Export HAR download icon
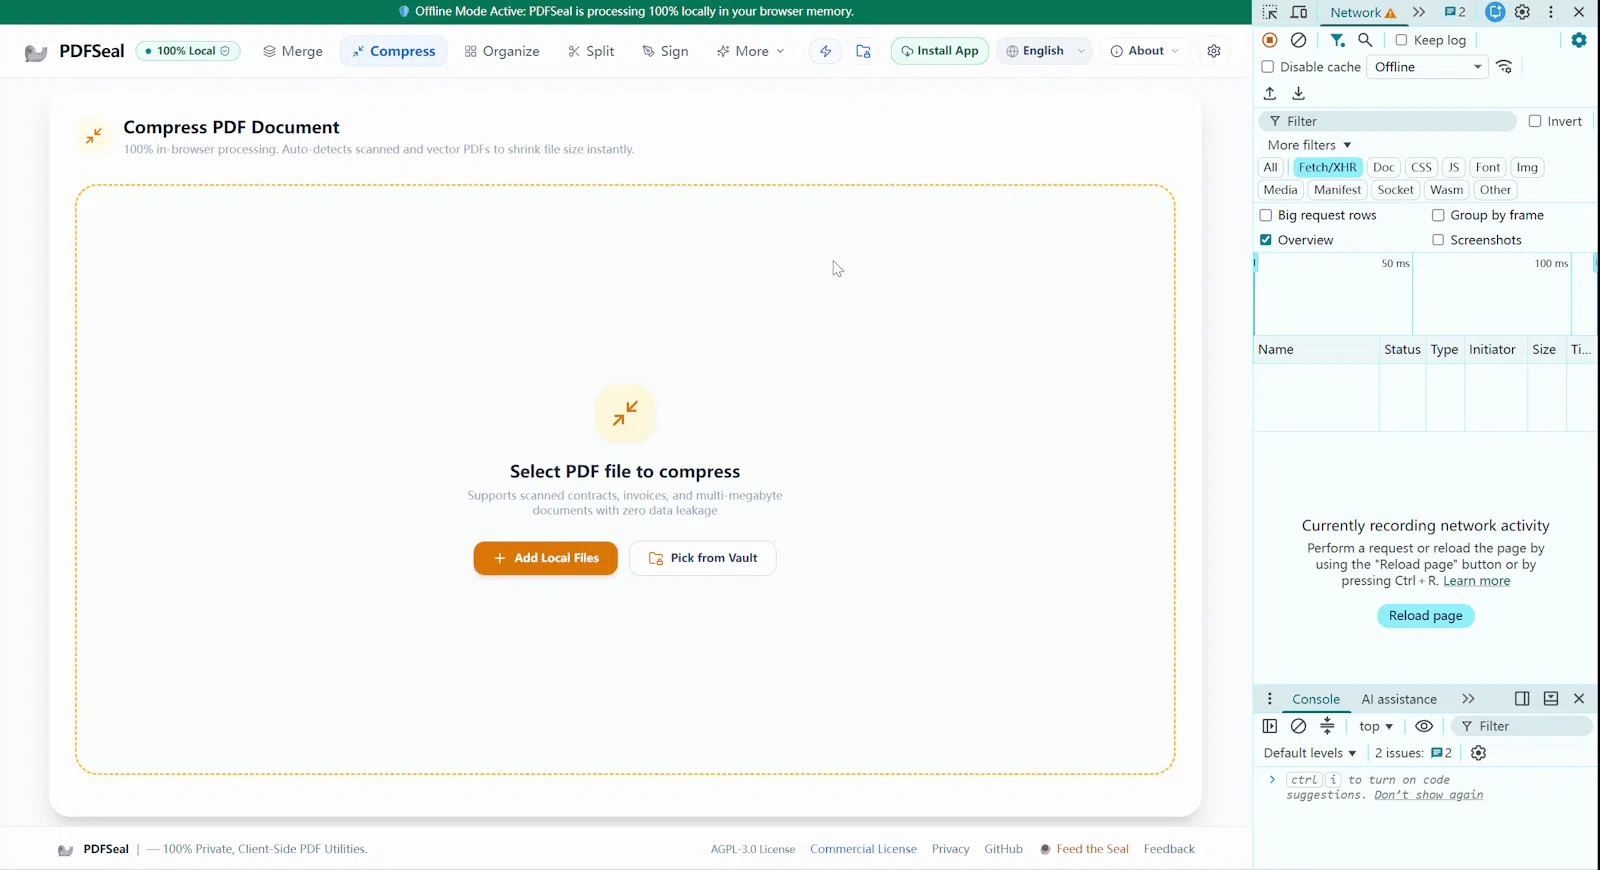 [1299, 93]
